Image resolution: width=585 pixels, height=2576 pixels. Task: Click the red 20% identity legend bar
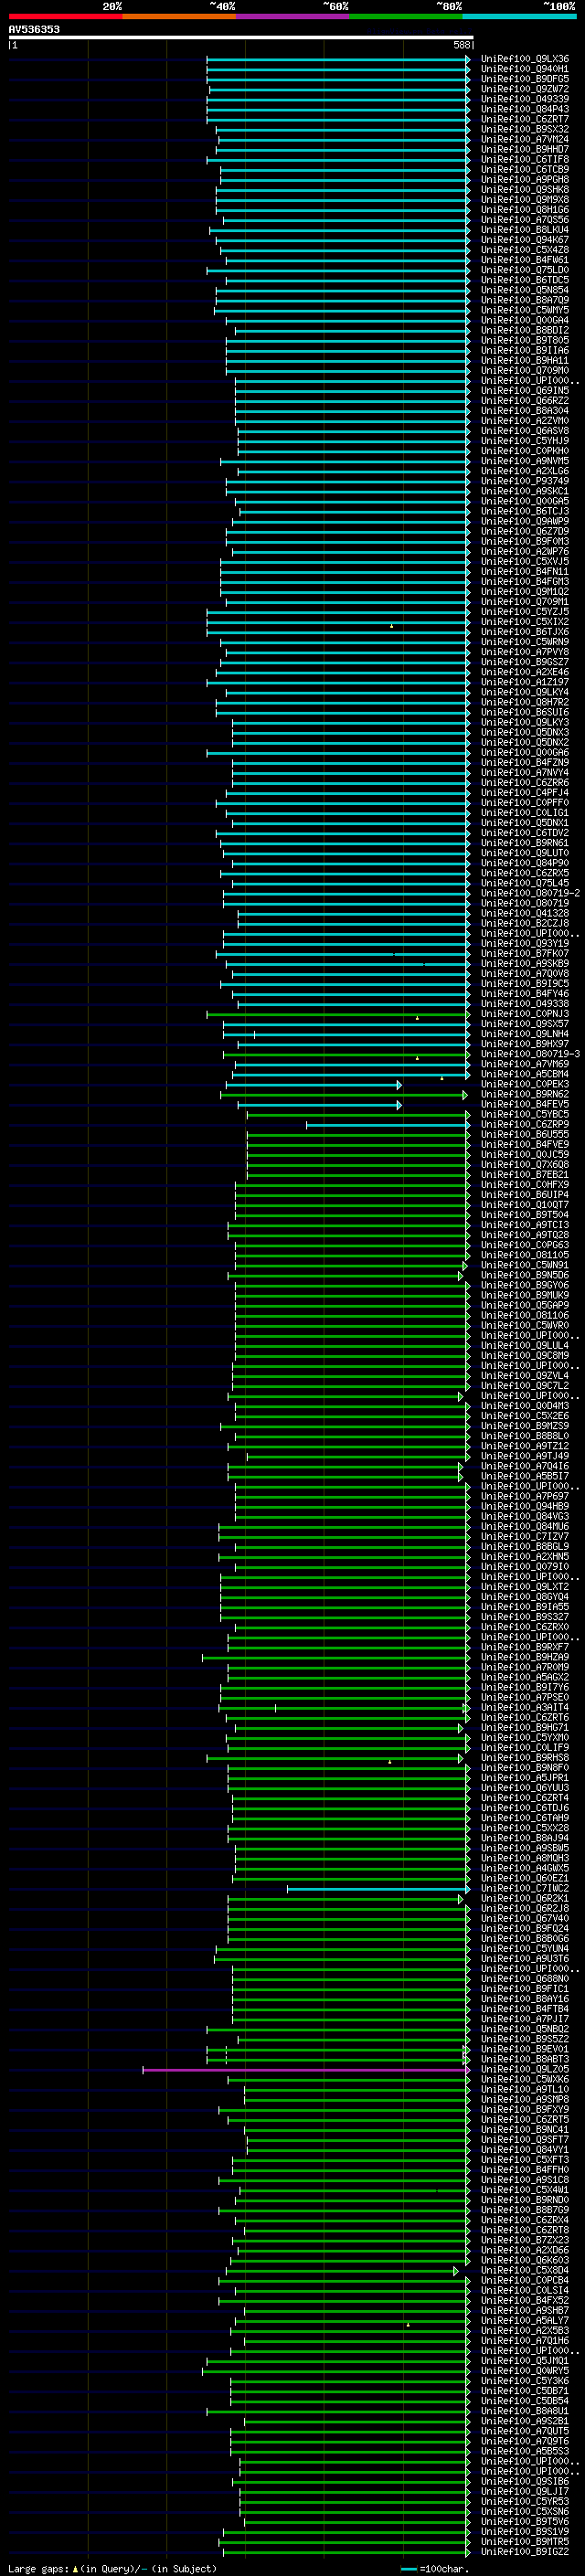pos(65,16)
